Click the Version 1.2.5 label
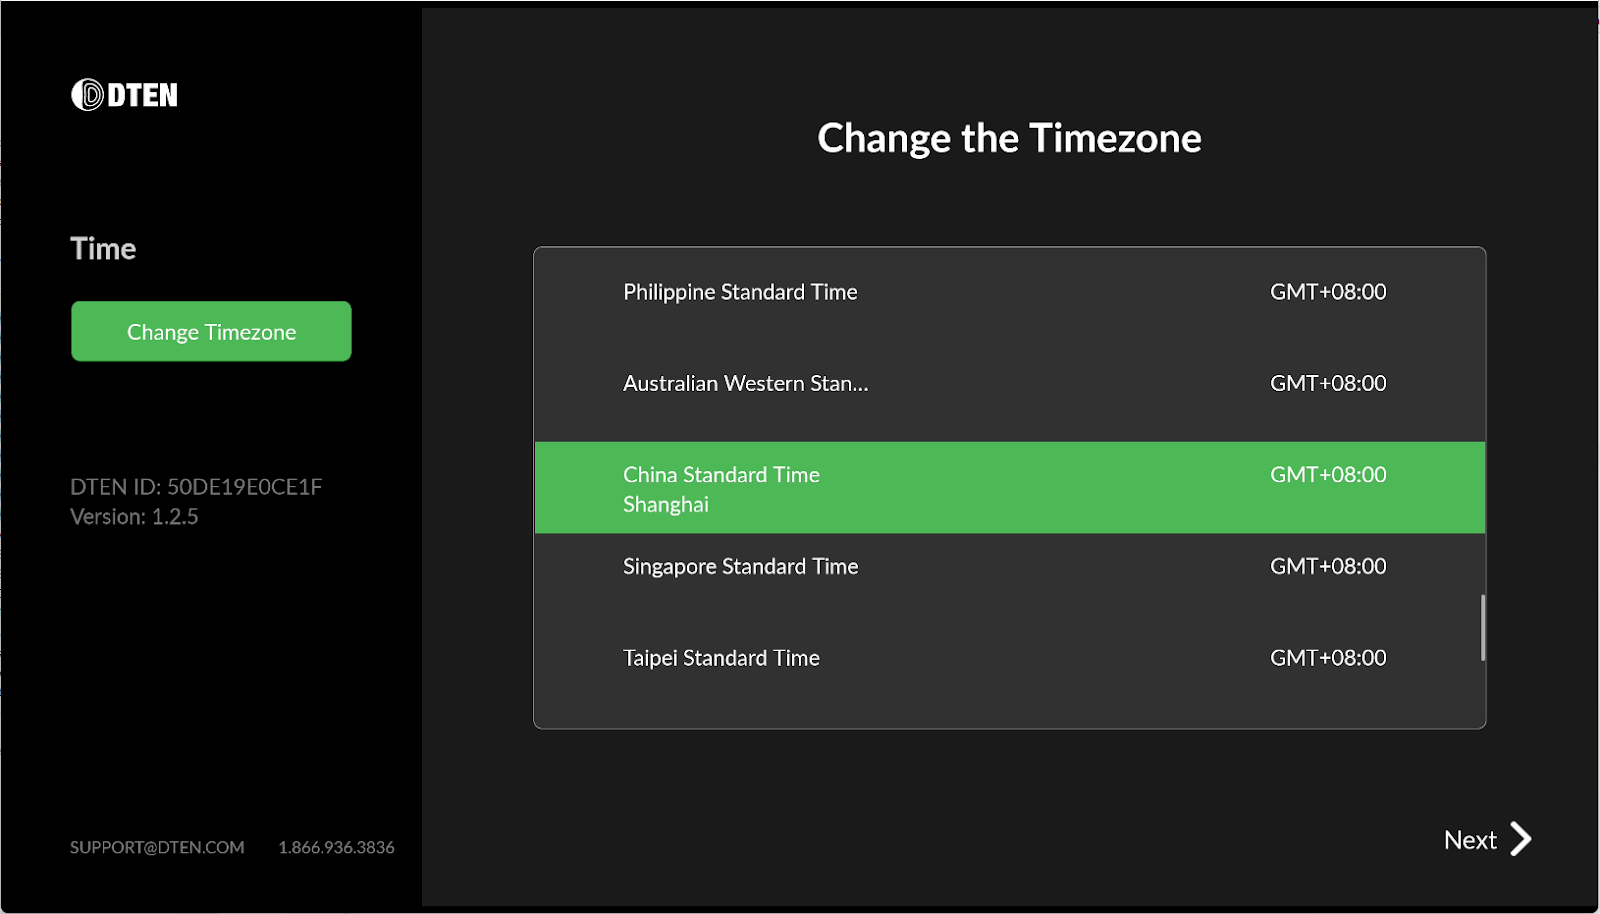The height and width of the screenshot is (914, 1600). tap(134, 517)
